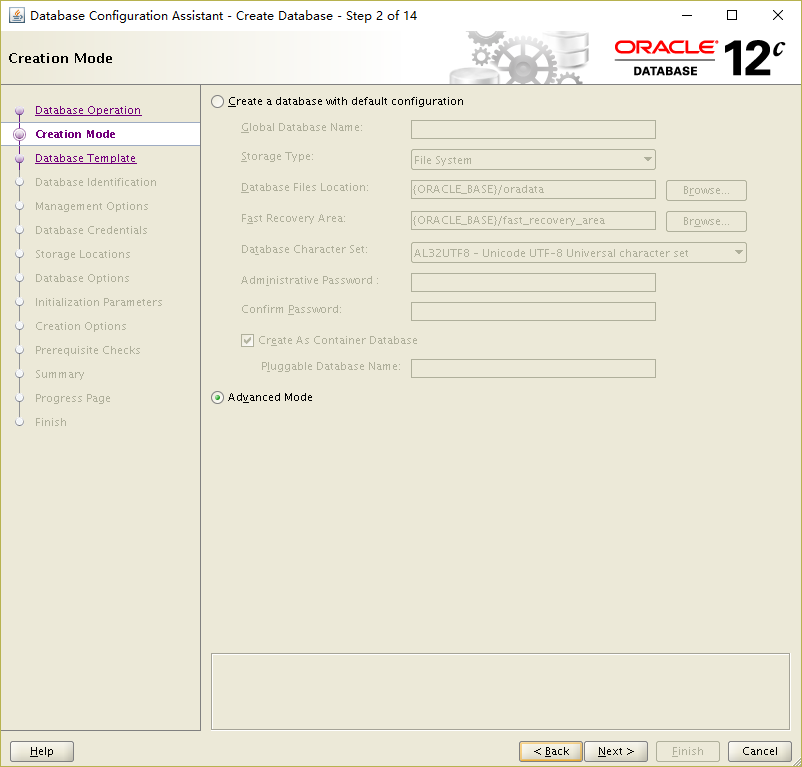Screen dimensions: 802x767
Task: Select the Advanced Mode radio button
Action: (x=217, y=397)
